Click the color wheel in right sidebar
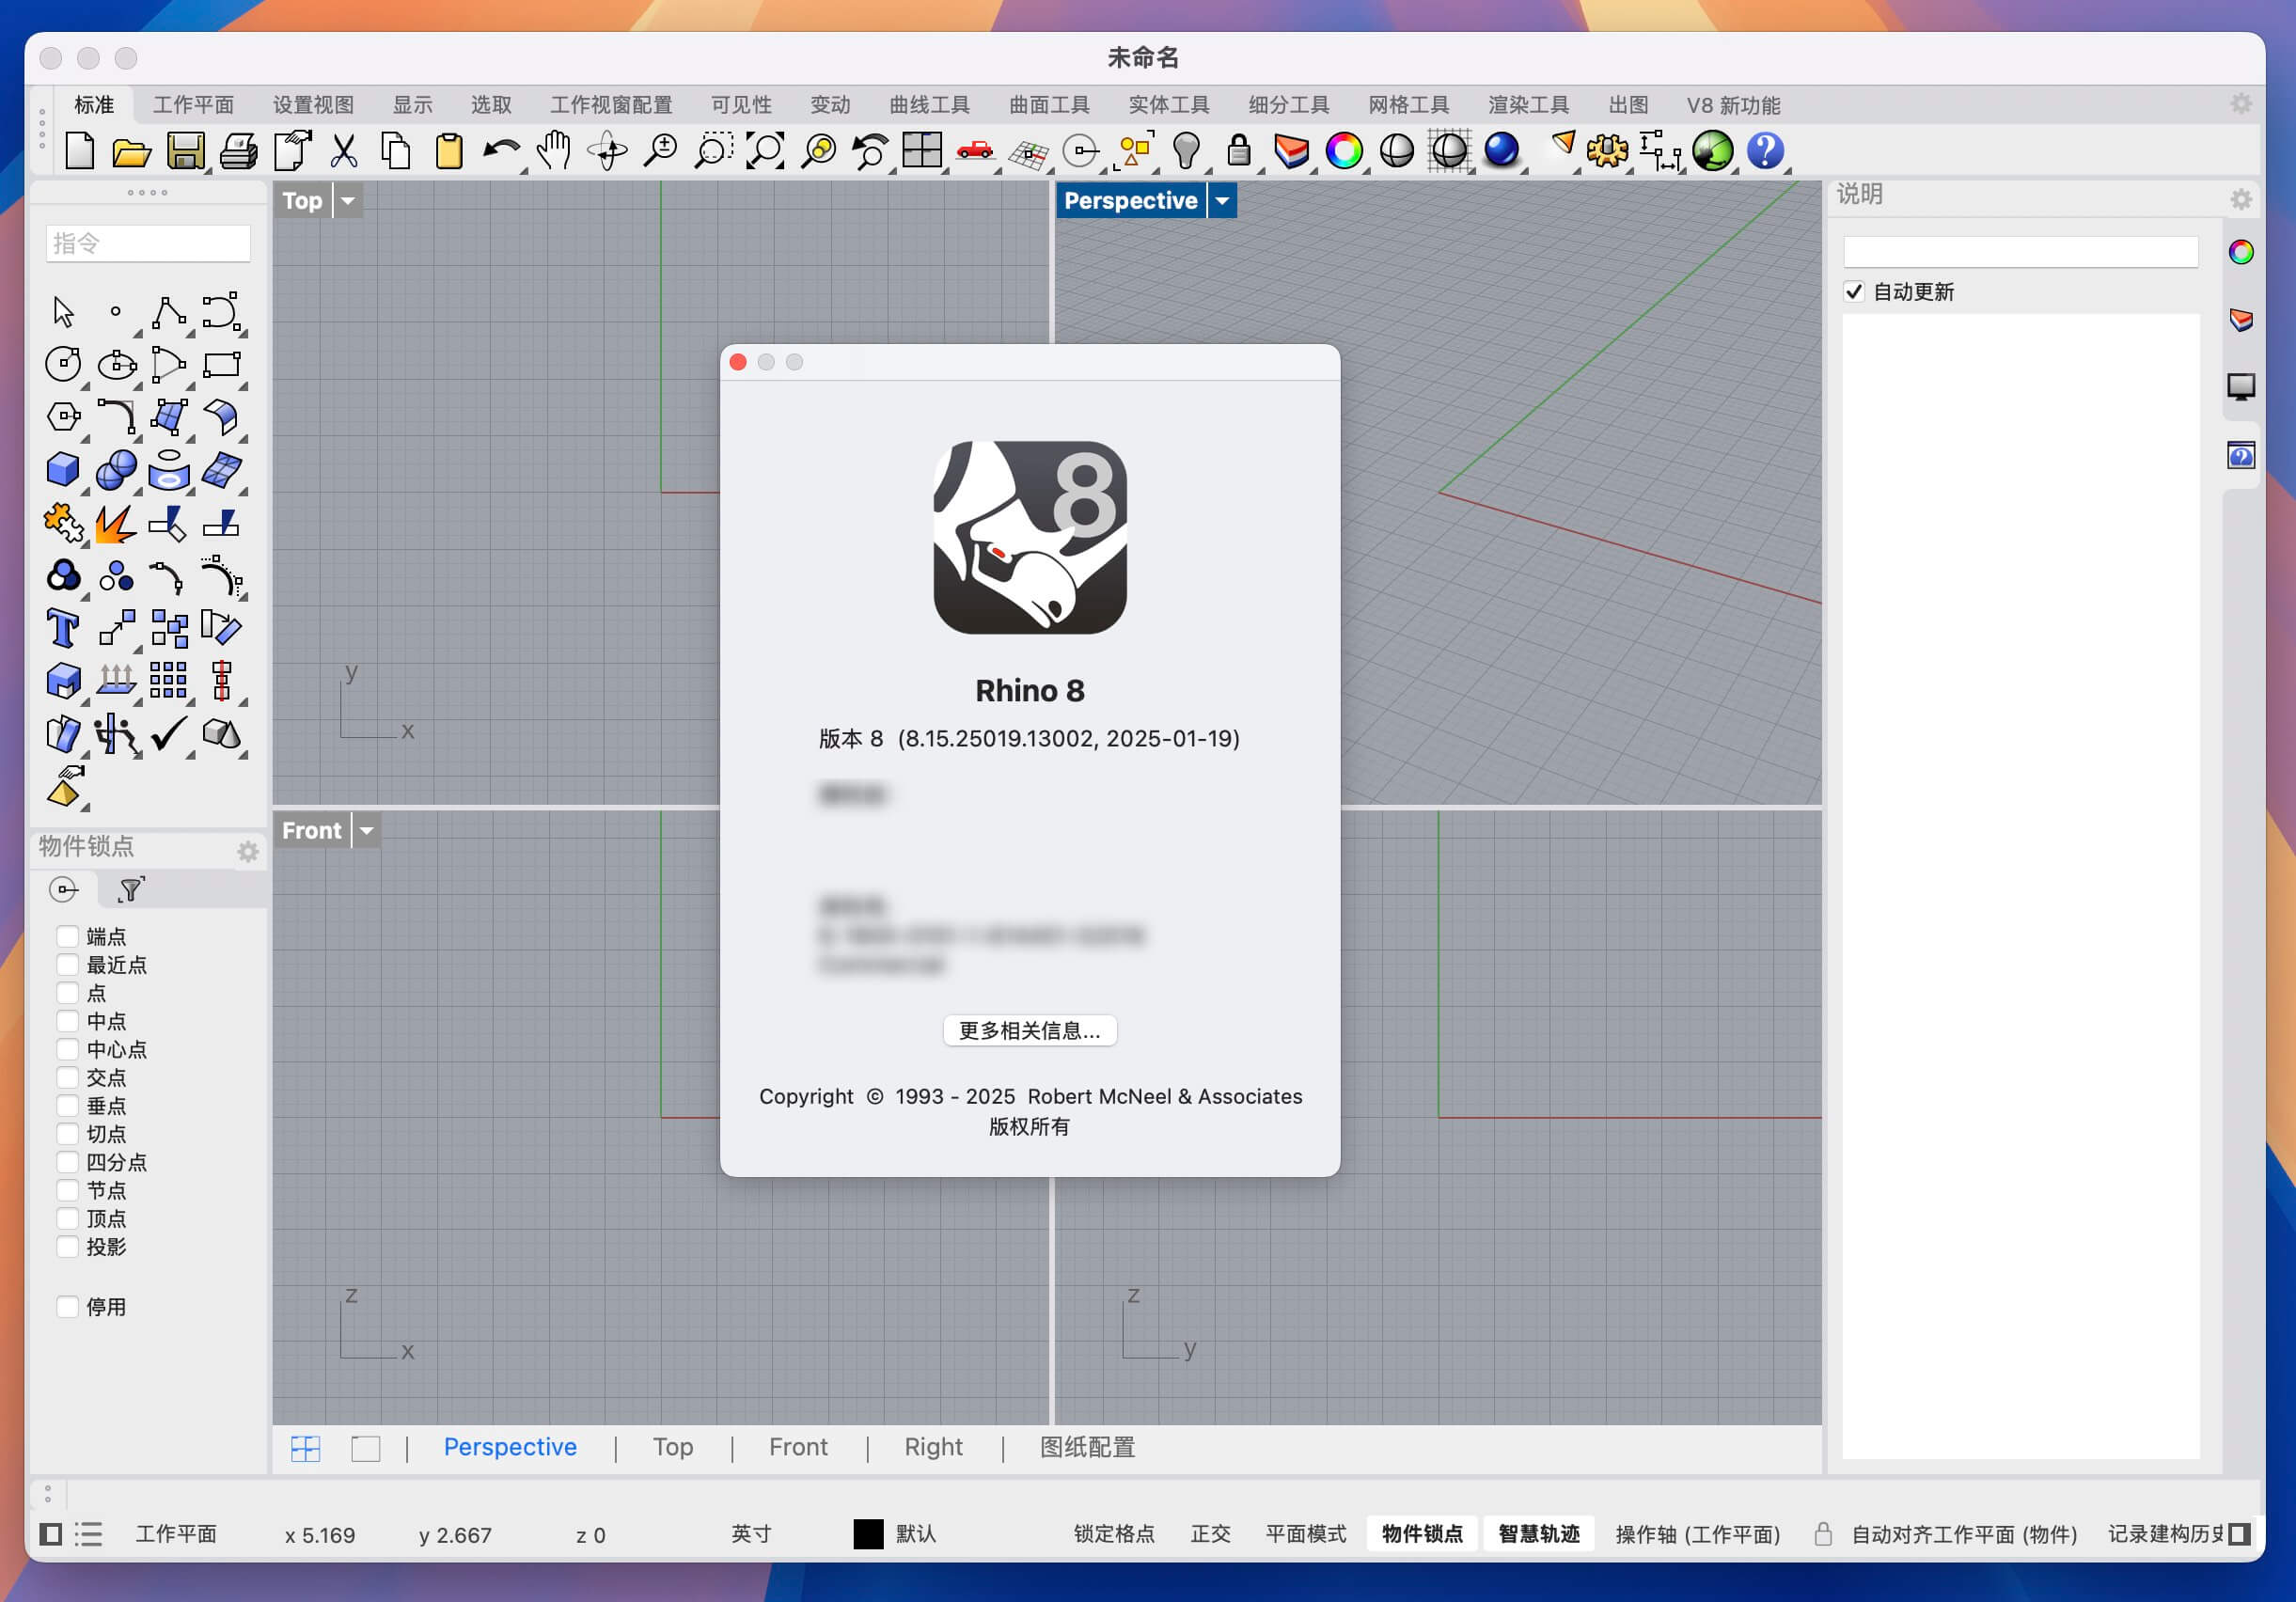2296x1602 pixels. coord(2241,252)
